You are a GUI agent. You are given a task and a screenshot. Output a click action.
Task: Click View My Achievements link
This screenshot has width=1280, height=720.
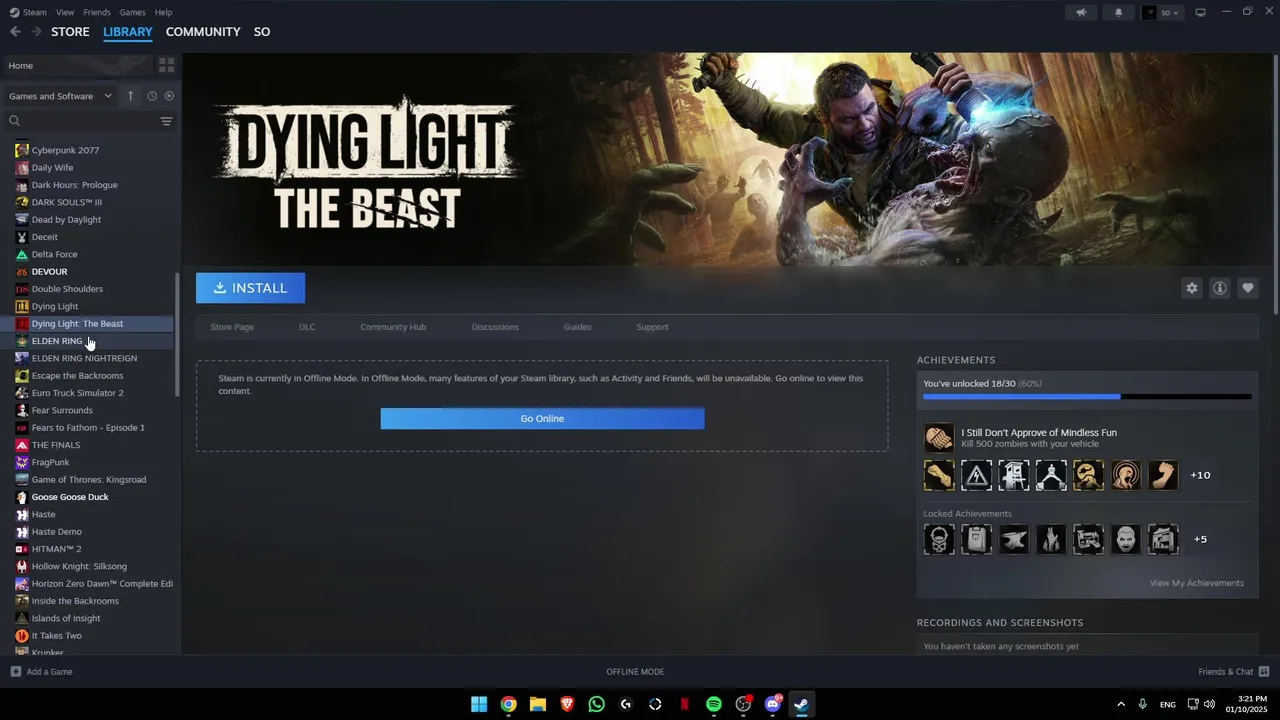point(1196,583)
